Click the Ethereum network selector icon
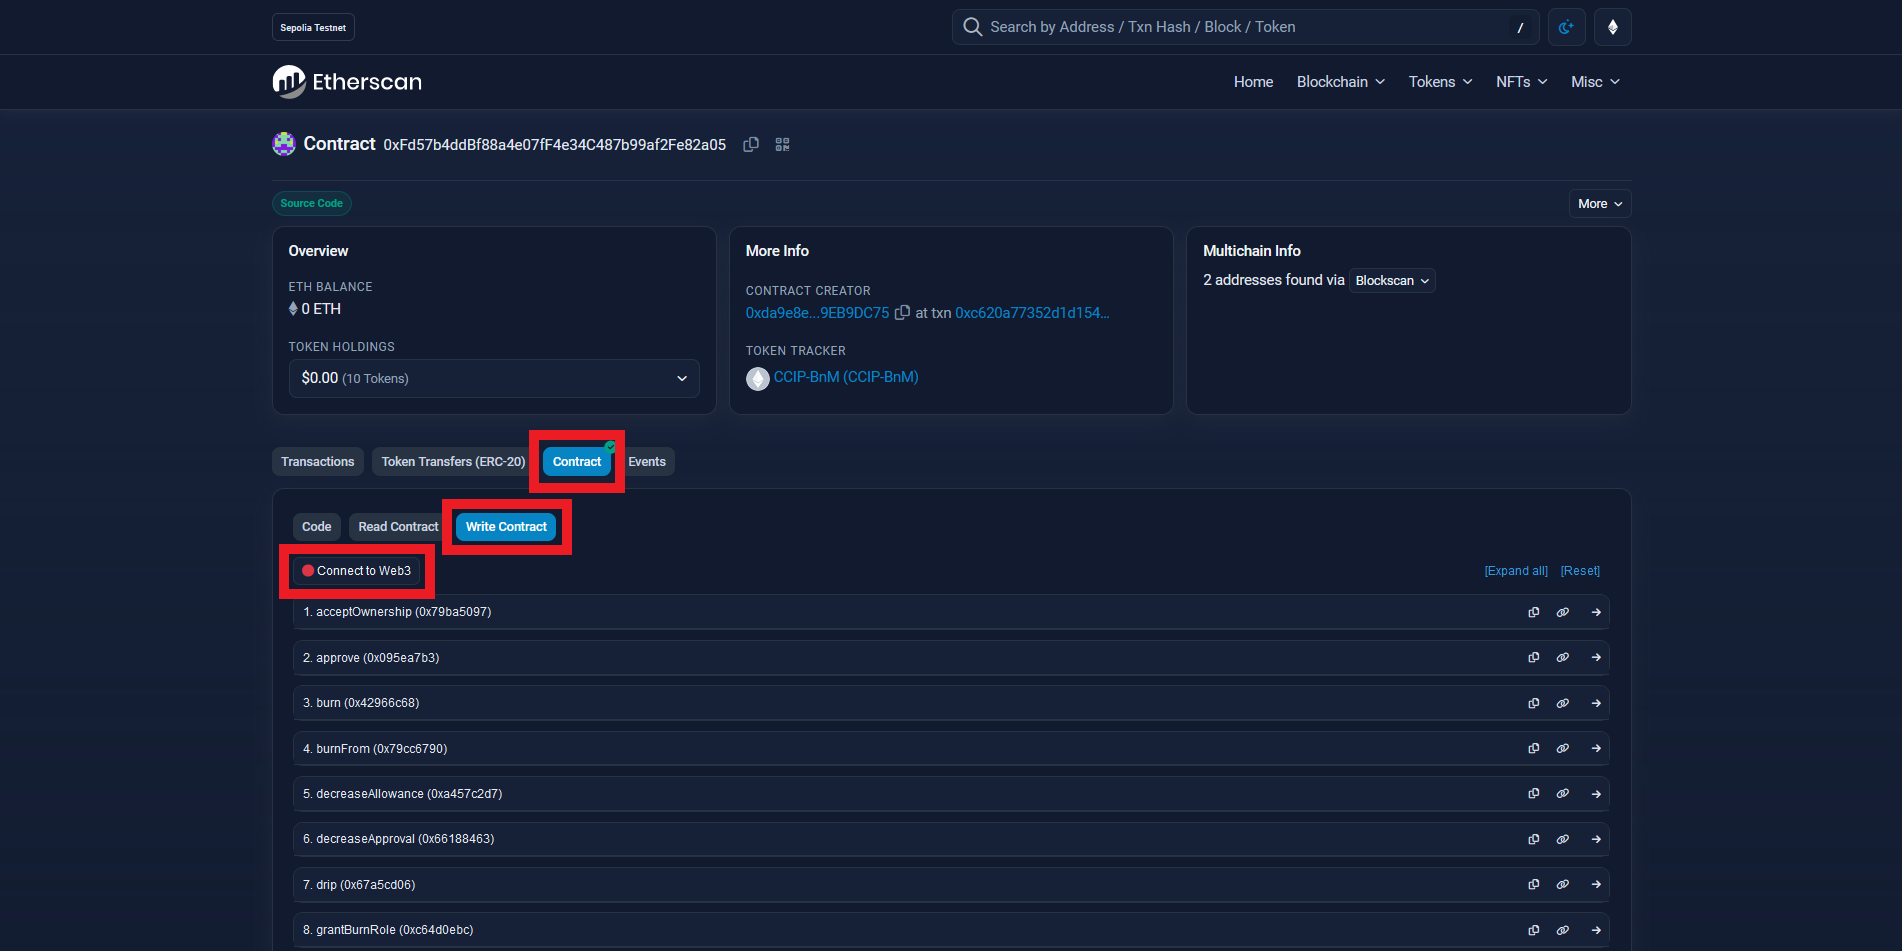Screen dimensions: 1902x951 (x=1612, y=27)
